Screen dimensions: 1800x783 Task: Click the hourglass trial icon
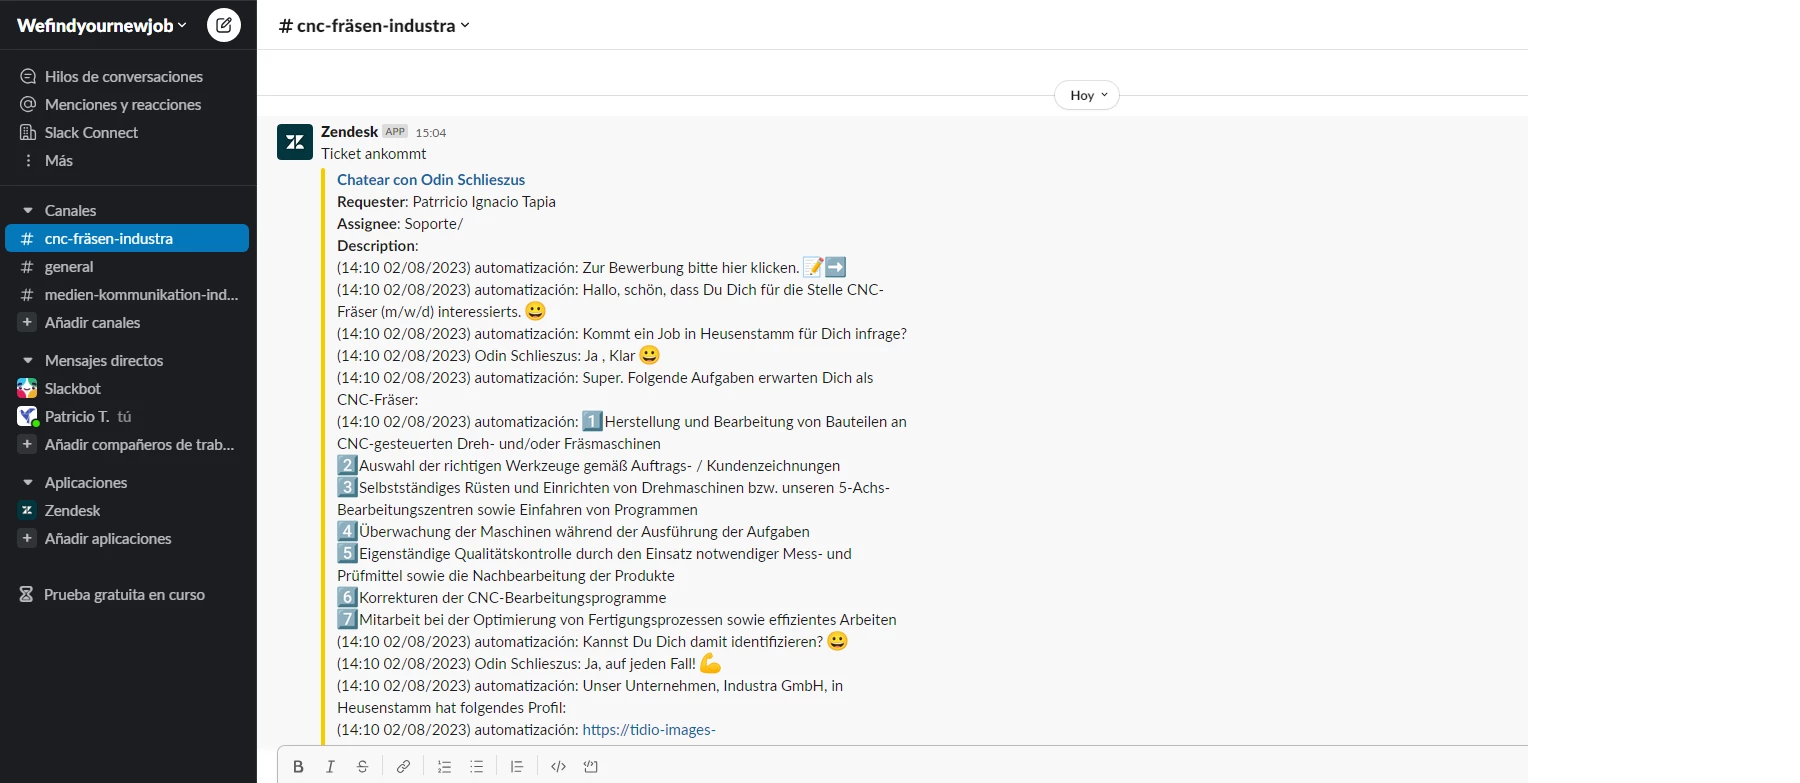click(27, 594)
